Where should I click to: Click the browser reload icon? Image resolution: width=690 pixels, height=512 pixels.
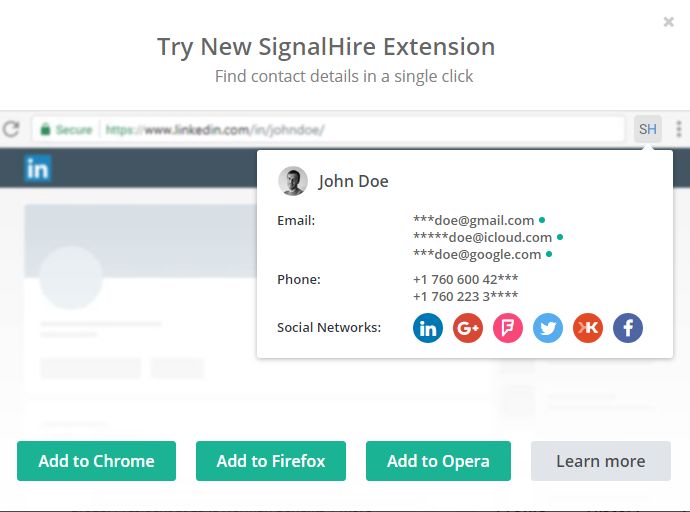[11, 129]
